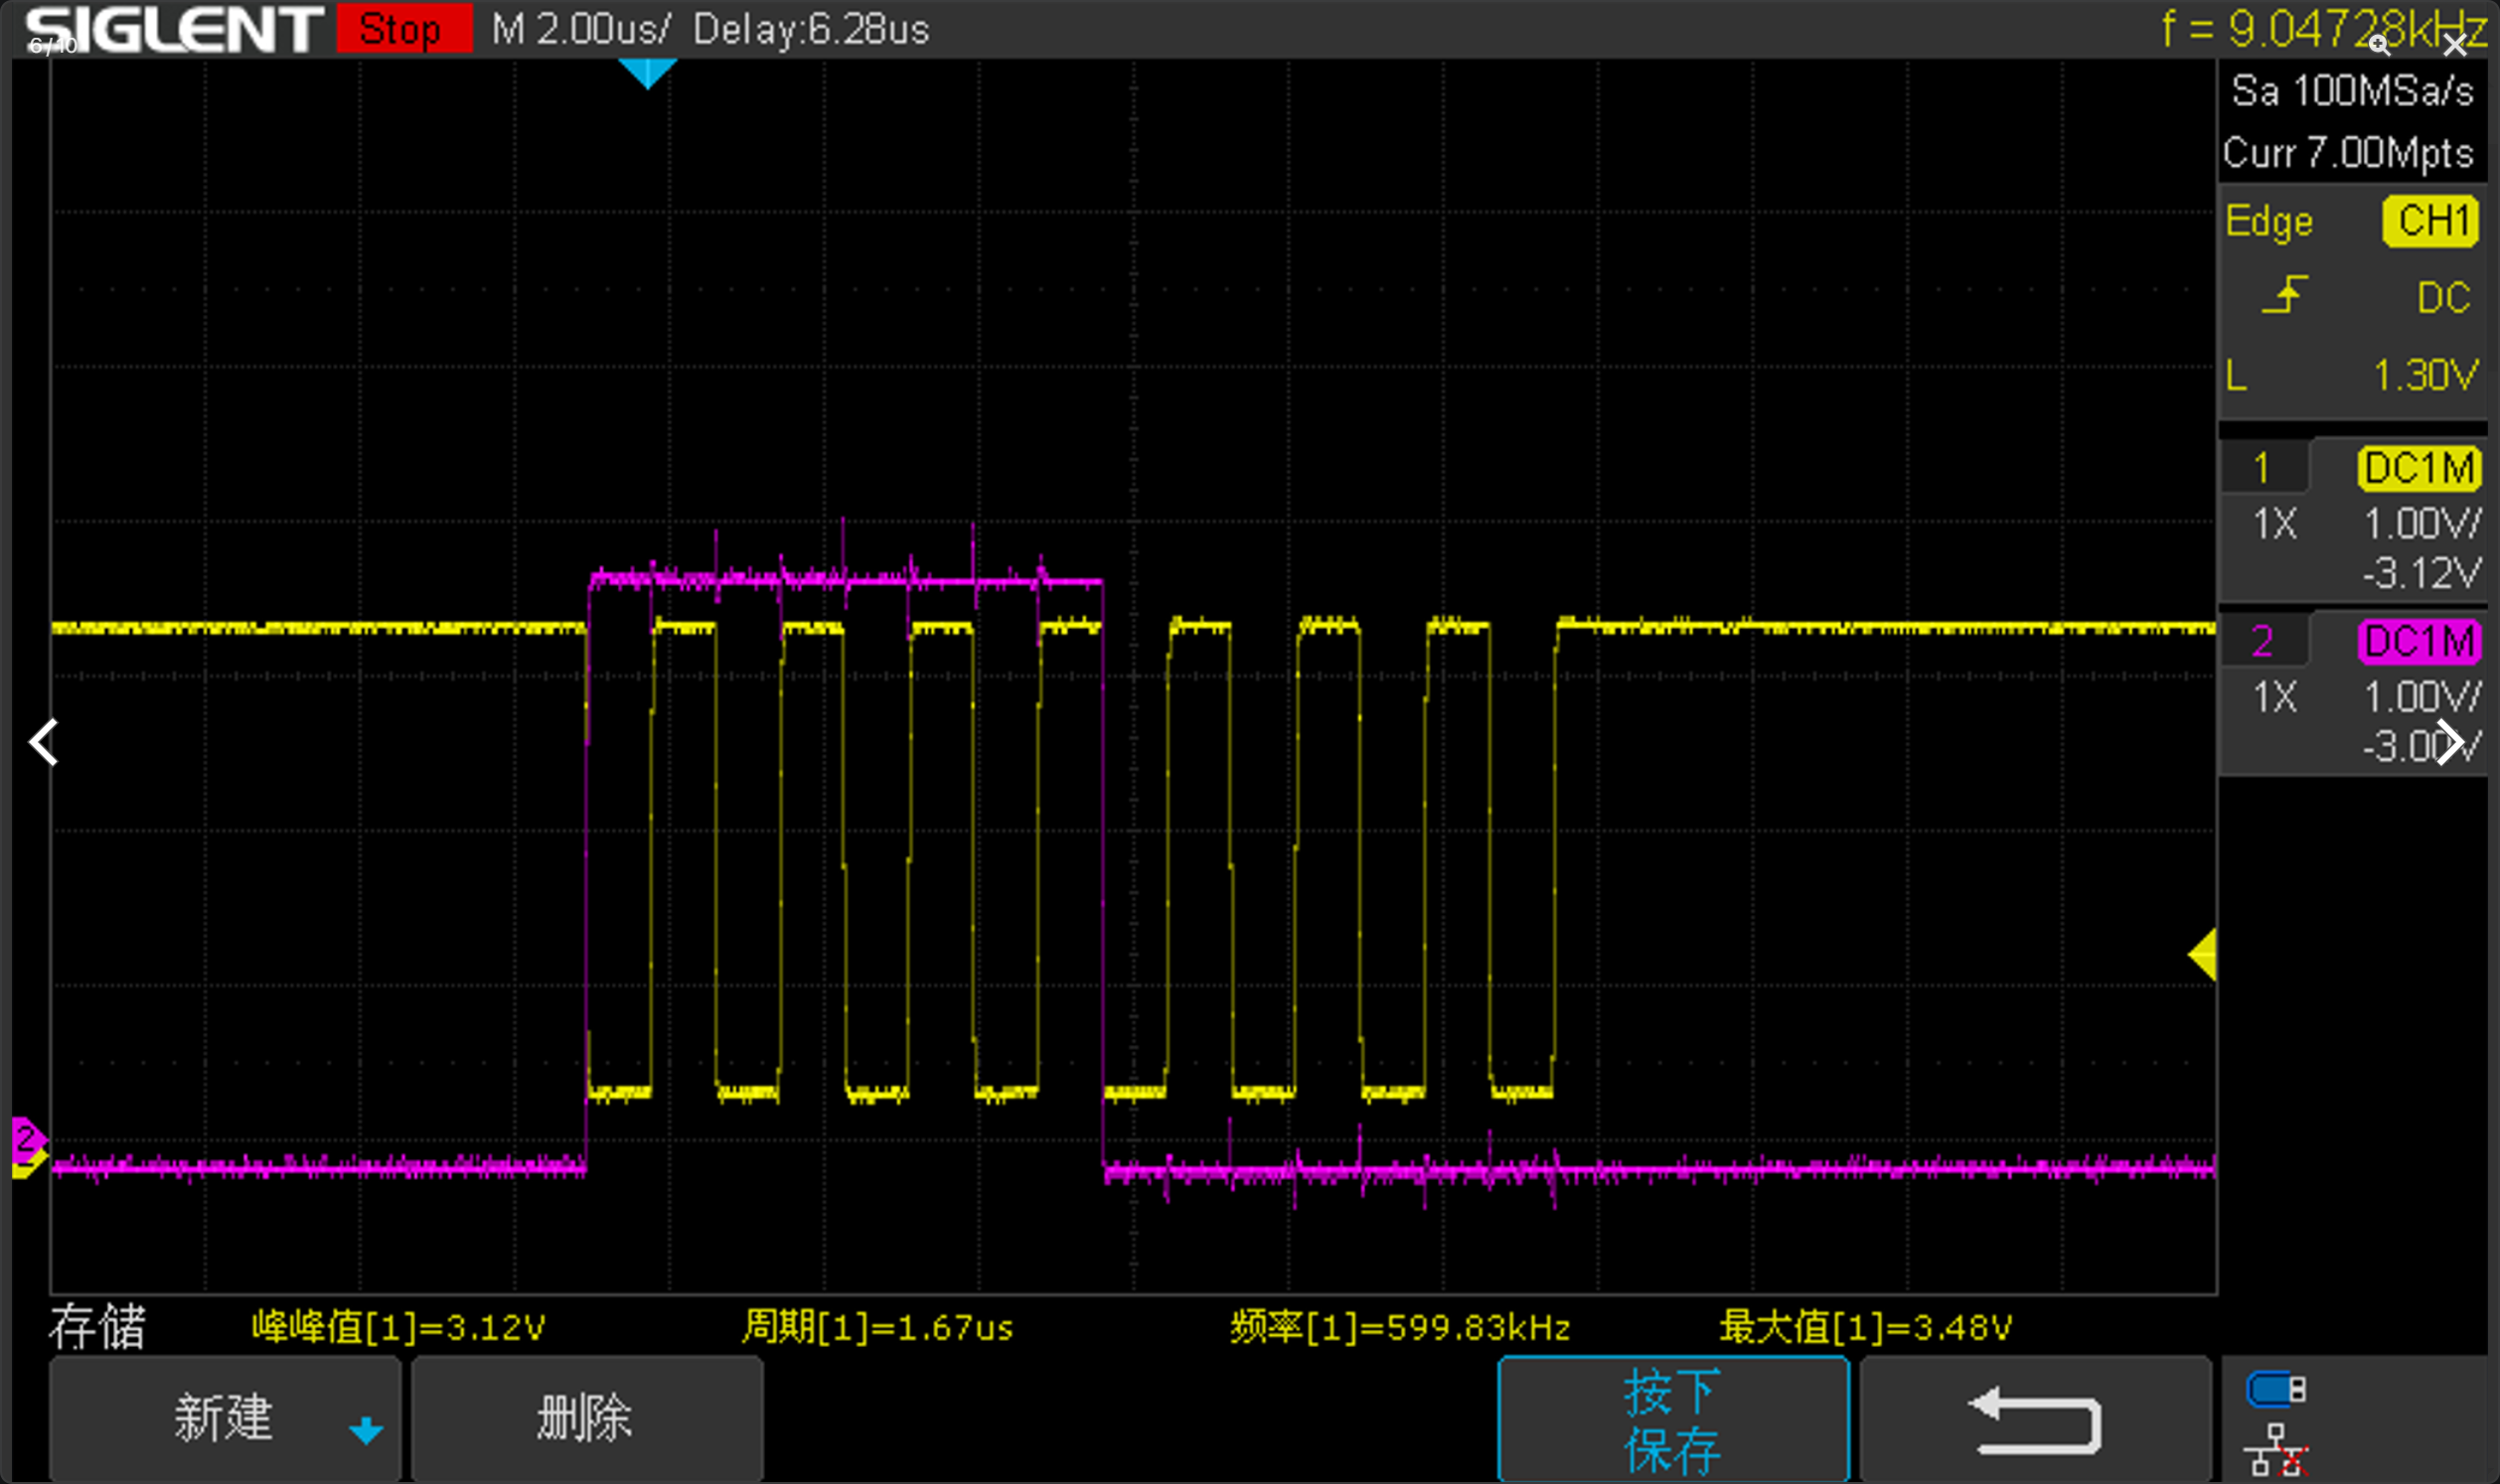Image resolution: width=2500 pixels, height=1484 pixels.
Task: Click the 最大值[1]=3.48V measurement
Action: tap(1865, 1327)
